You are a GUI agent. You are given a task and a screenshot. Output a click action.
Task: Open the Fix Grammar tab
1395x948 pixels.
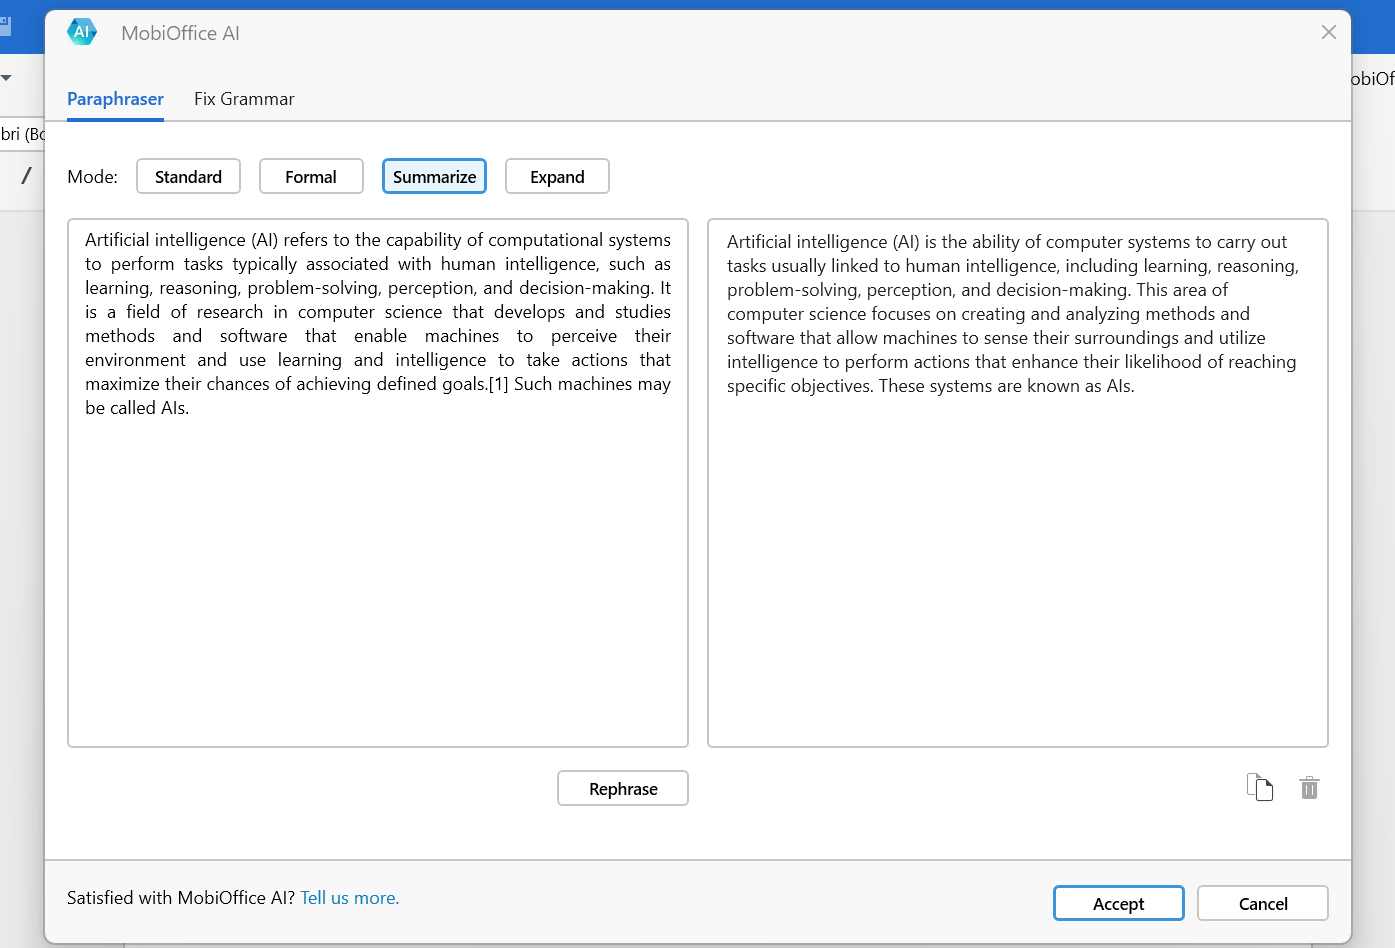[244, 99]
